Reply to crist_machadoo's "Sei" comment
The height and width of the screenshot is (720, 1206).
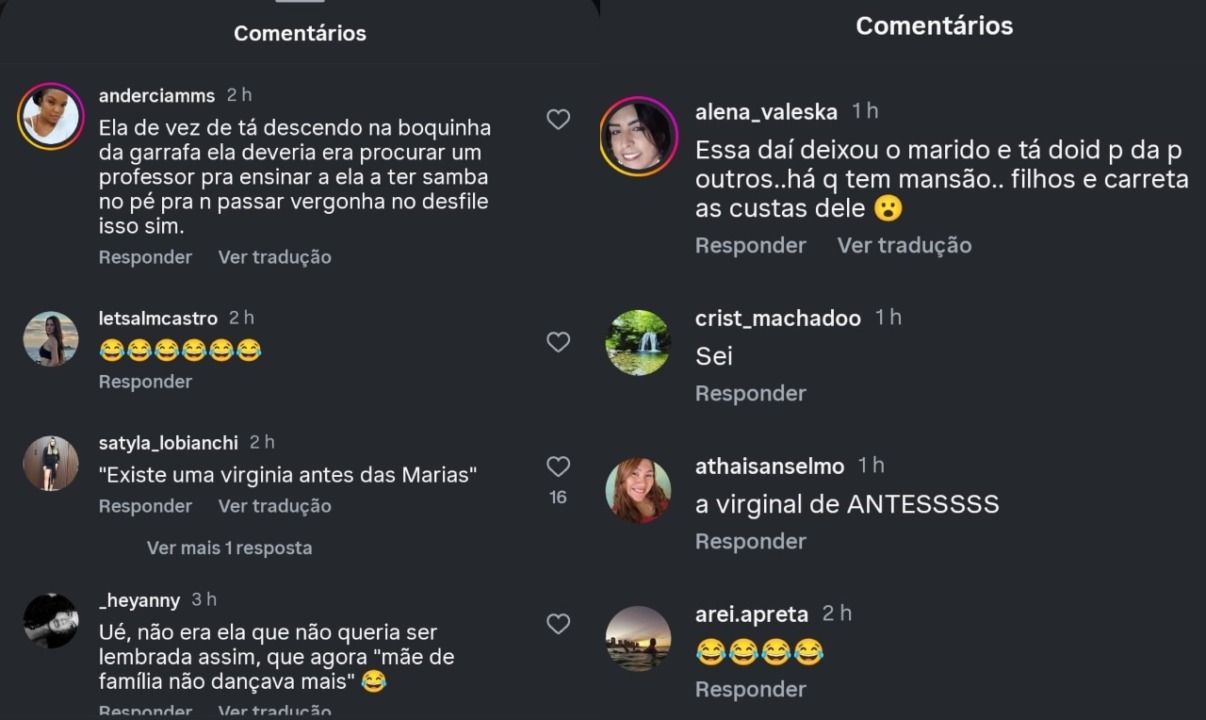tap(750, 393)
